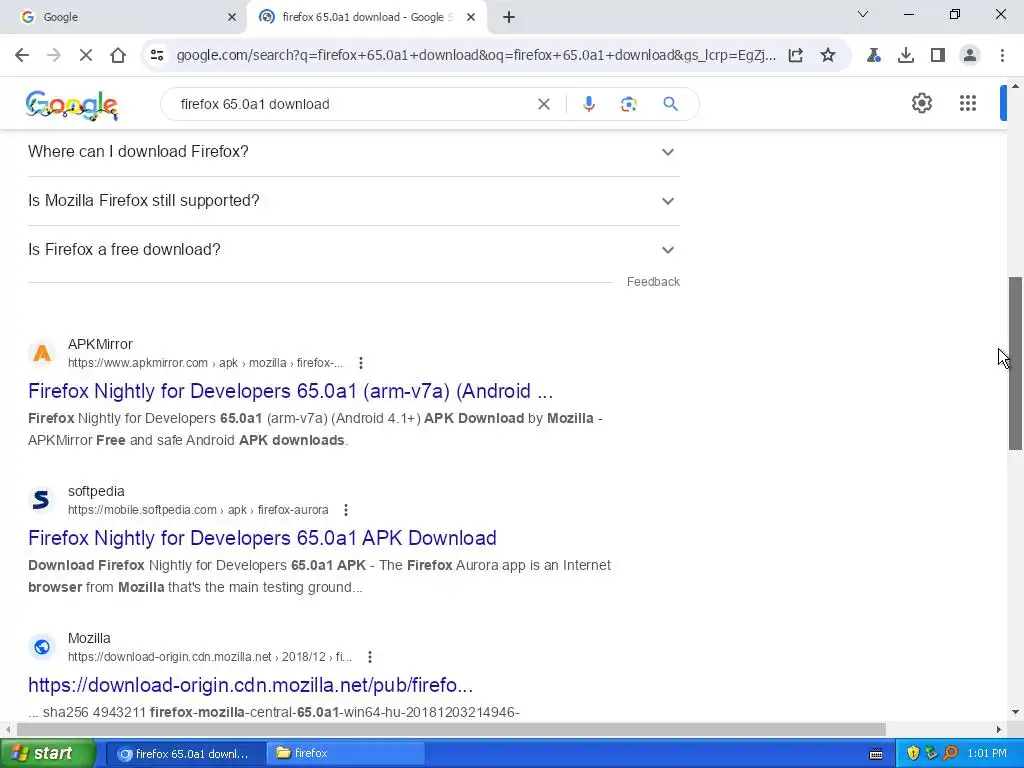Image resolution: width=1024 pixels, height=768 pixels.
Task: Expand 'Is Firefox a free download?'
Action: click(353, 249)
